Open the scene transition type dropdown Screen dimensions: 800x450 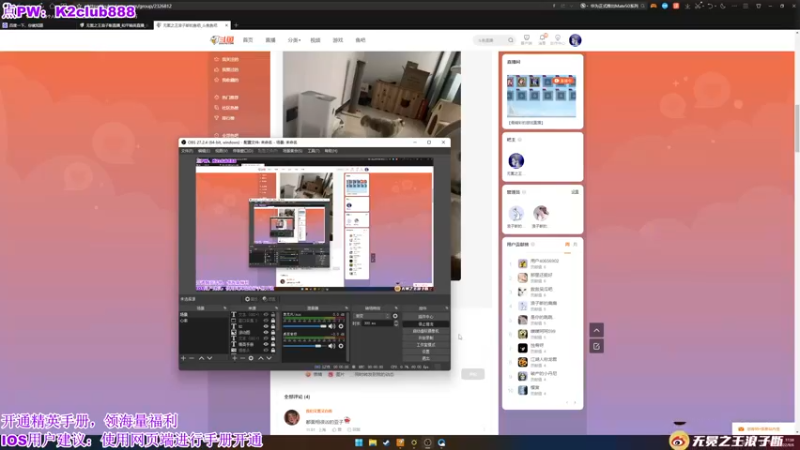pos(372,316)
